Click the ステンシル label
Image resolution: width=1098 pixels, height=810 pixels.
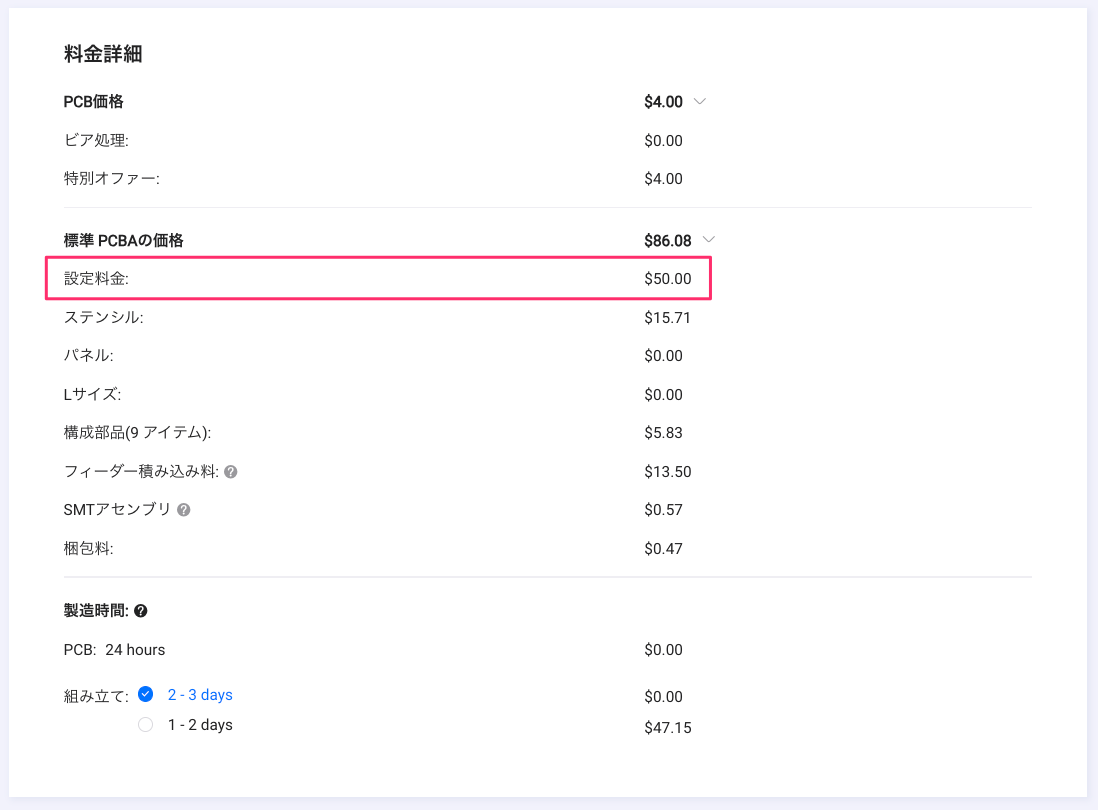(x=103, y=318)
